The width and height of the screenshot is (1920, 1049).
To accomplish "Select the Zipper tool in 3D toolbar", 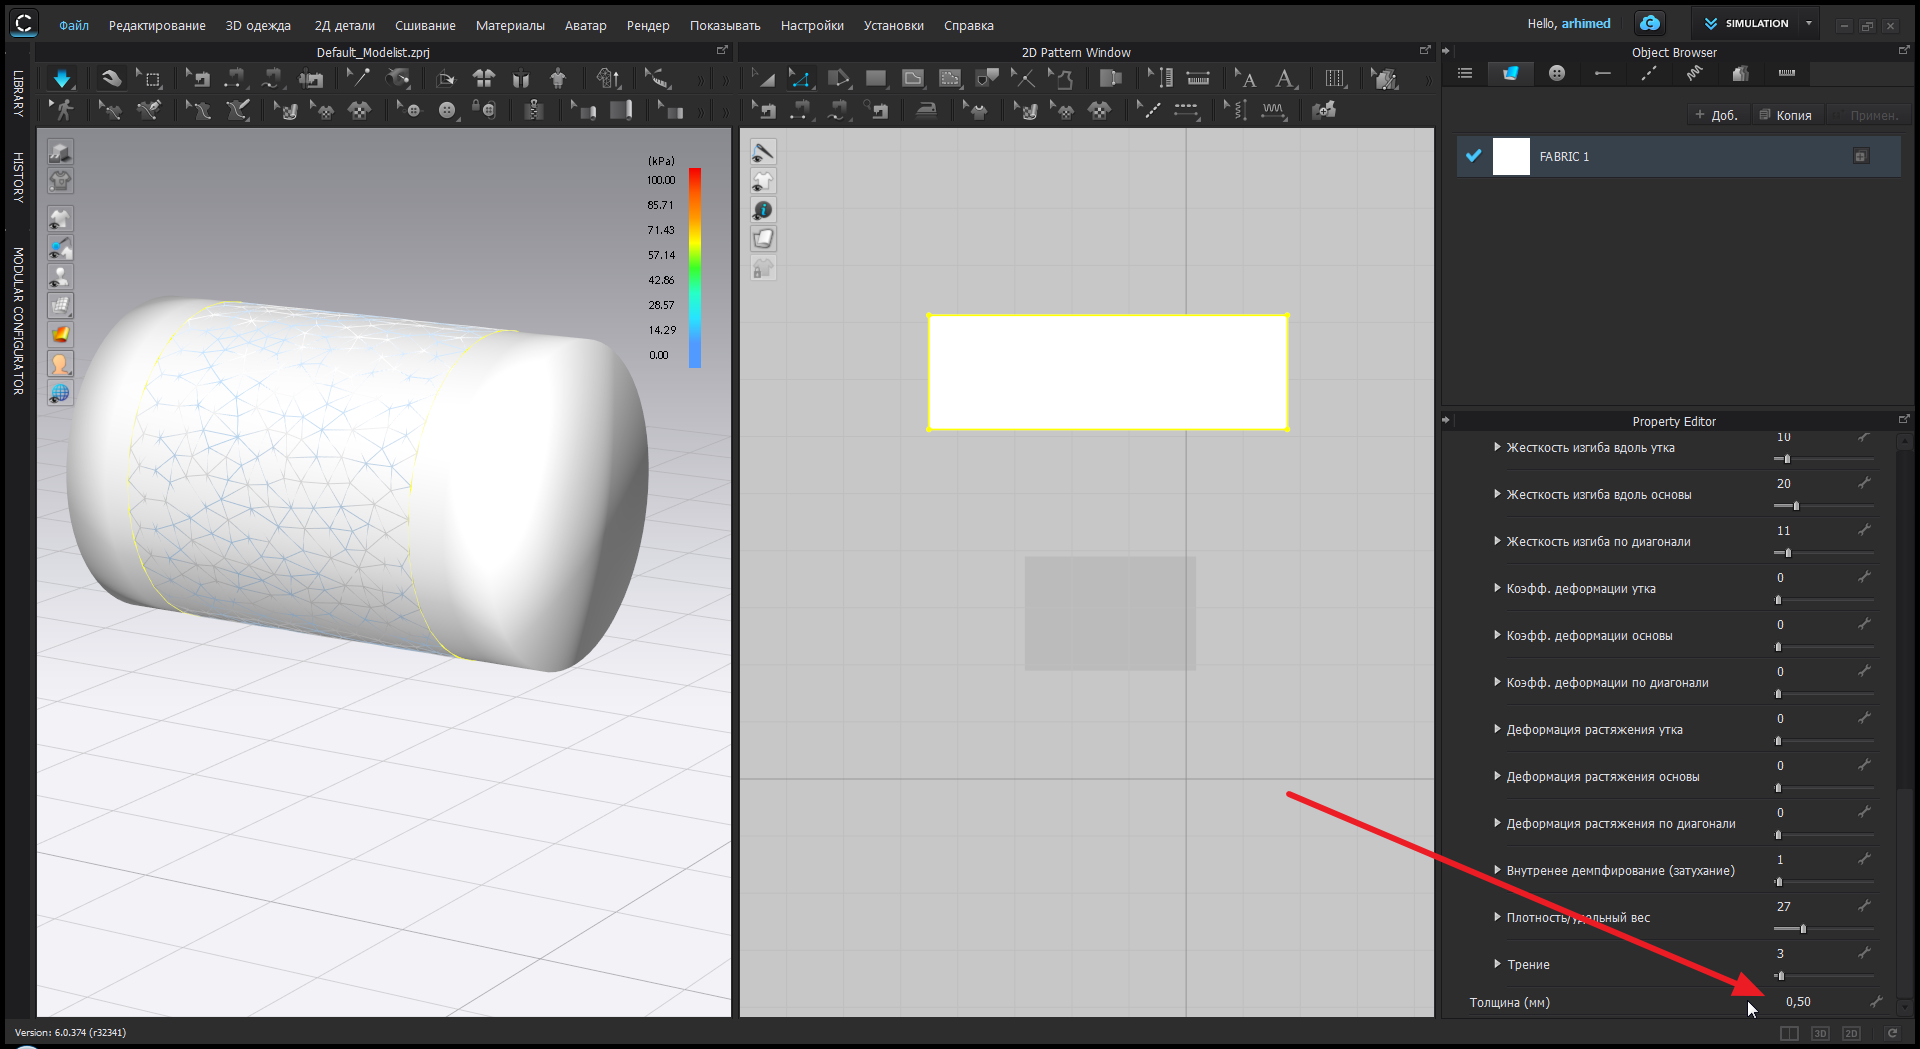I will pyautogui.click(x=534, y=110).
